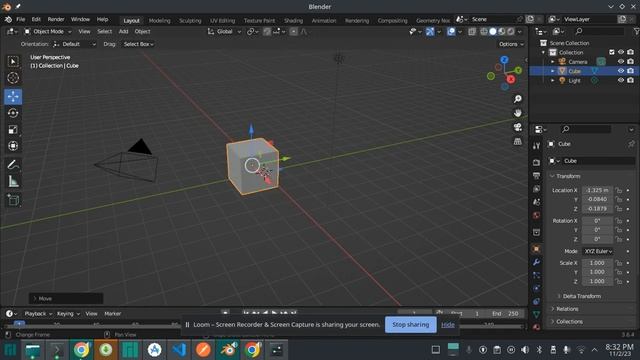
Task: Open the Global transform orientation dropdown
Action: point(224,31)
